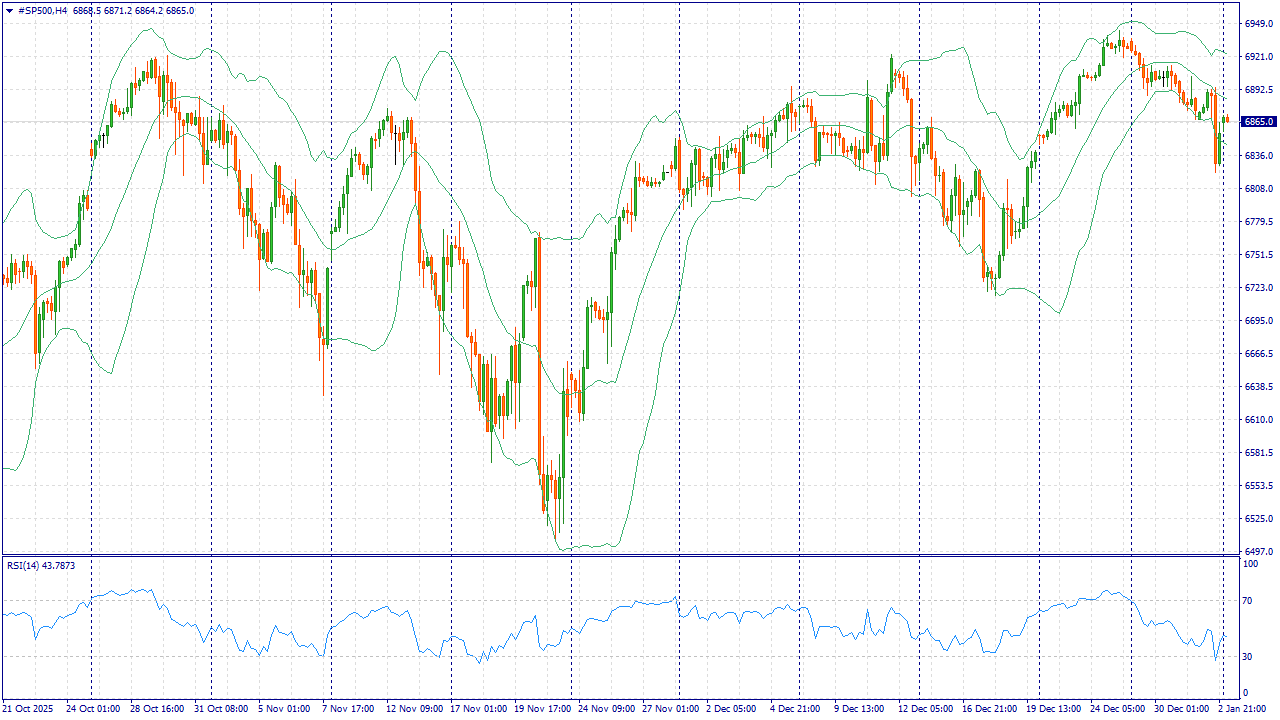The width and height of the screenshot is (1280, 720).
Task: Click the 19 Nov 17:00 time label
Action: (543, 708)
